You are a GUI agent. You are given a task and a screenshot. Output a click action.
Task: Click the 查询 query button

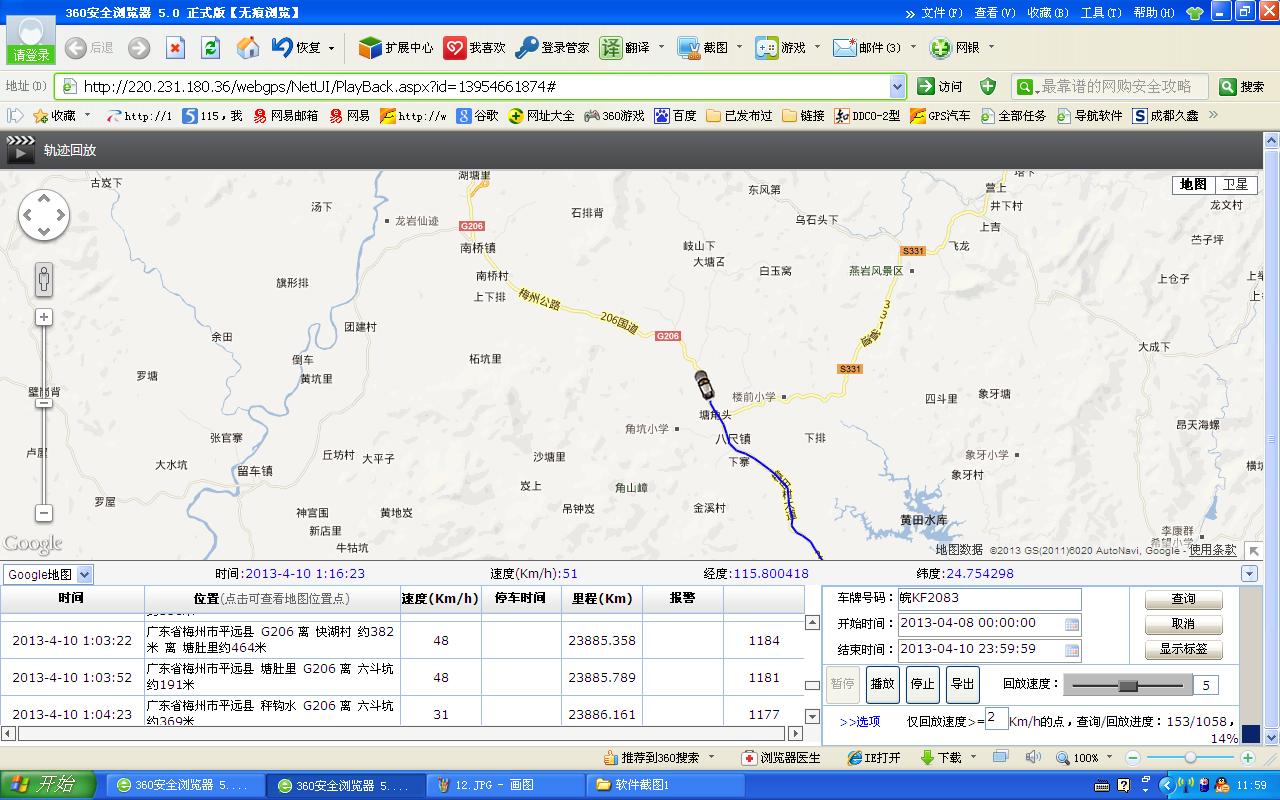pos(1184,599)
